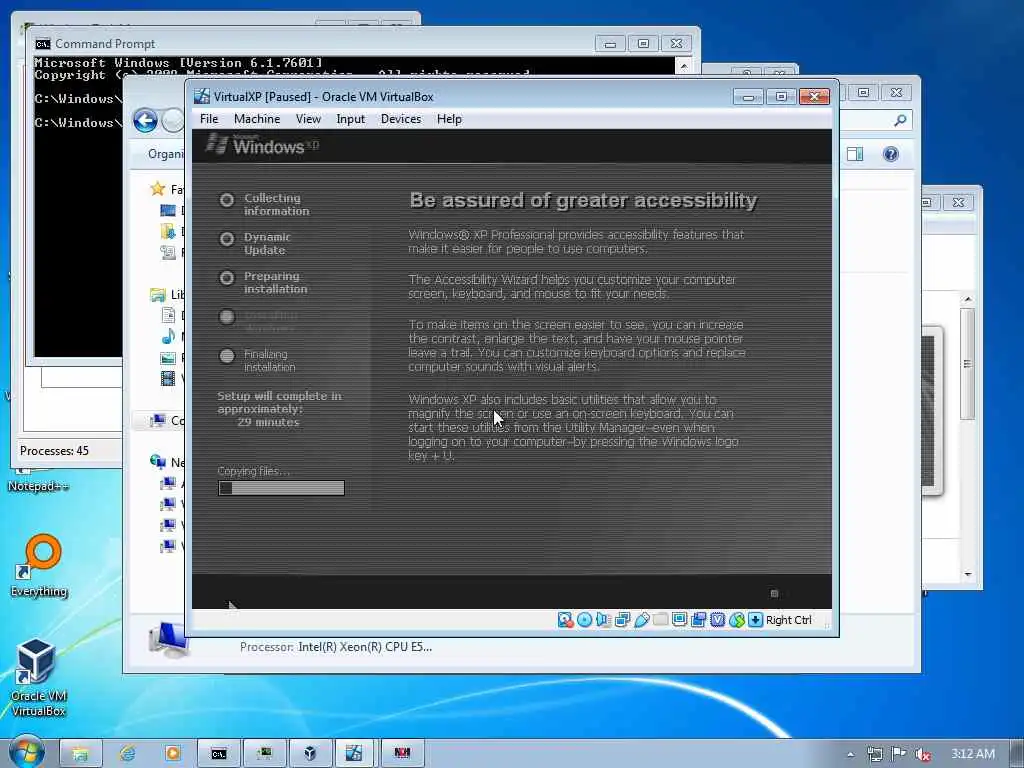Select Favorites star in Explorer navigation

(157, 189)
